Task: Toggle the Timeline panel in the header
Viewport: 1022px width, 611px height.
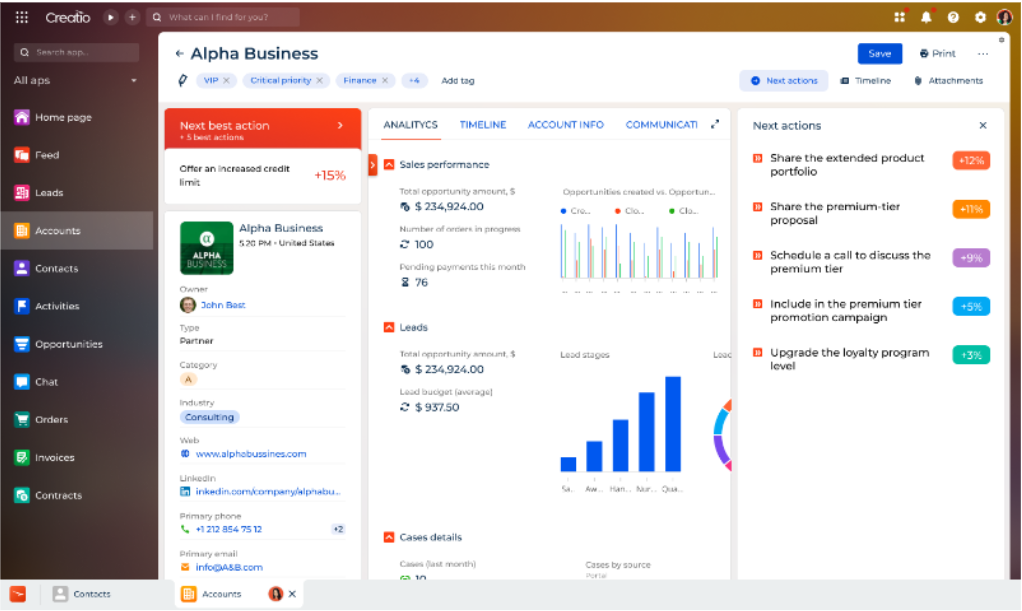Action: 866,80
